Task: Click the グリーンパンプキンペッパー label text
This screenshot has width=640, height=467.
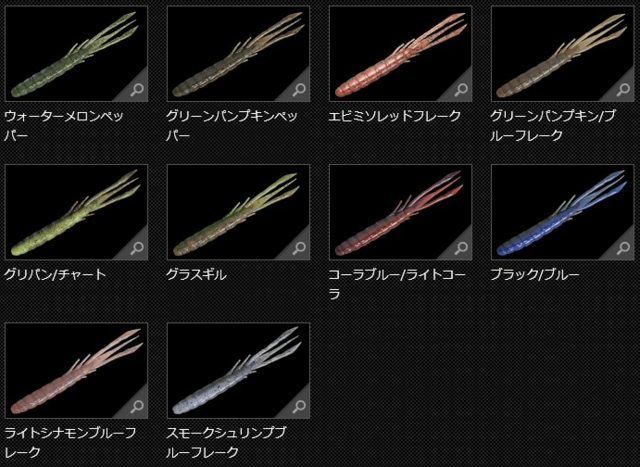Action: coord(232,126)
